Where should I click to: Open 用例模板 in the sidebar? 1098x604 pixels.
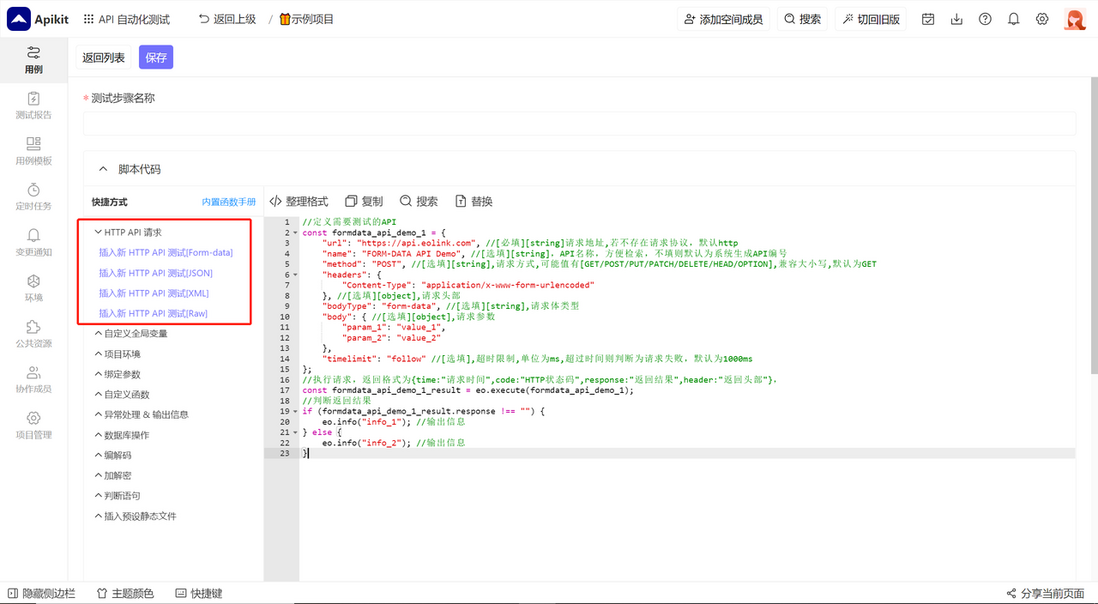tap(34, 151)
